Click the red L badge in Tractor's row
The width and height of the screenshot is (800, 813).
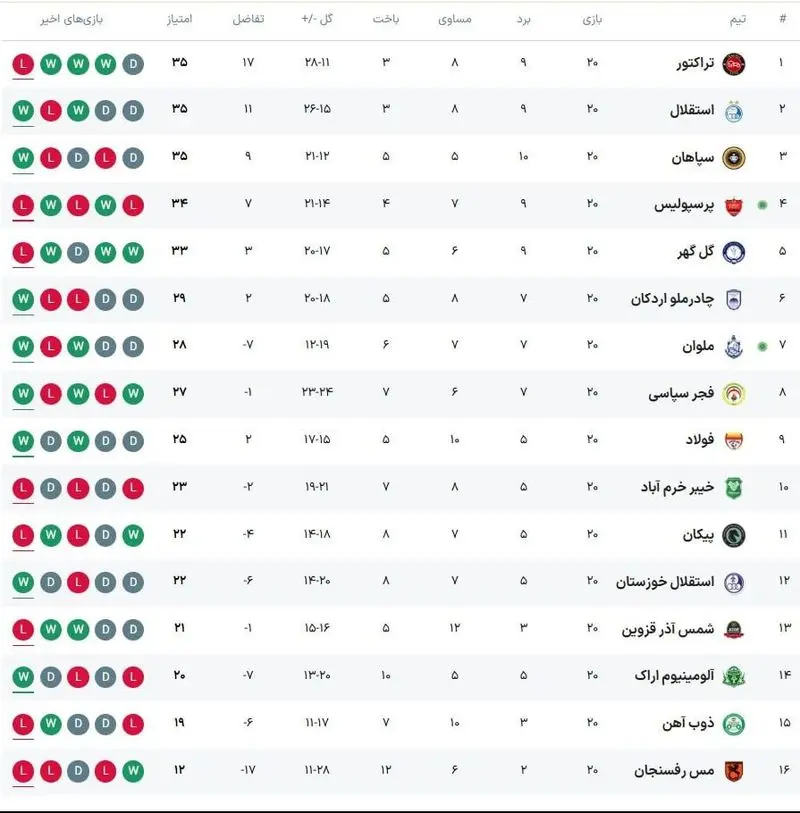point(23,63)
